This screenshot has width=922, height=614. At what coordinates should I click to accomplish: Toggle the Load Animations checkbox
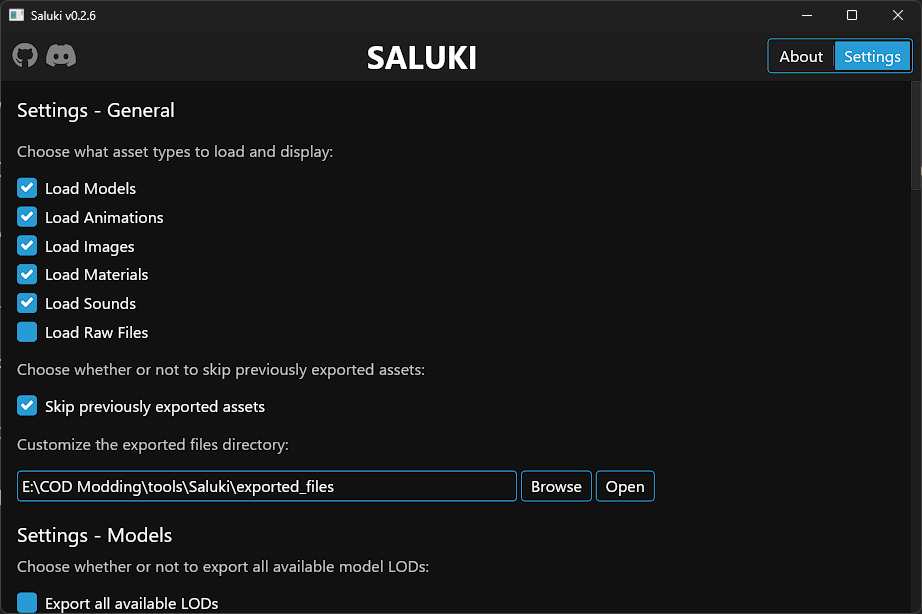27,217
